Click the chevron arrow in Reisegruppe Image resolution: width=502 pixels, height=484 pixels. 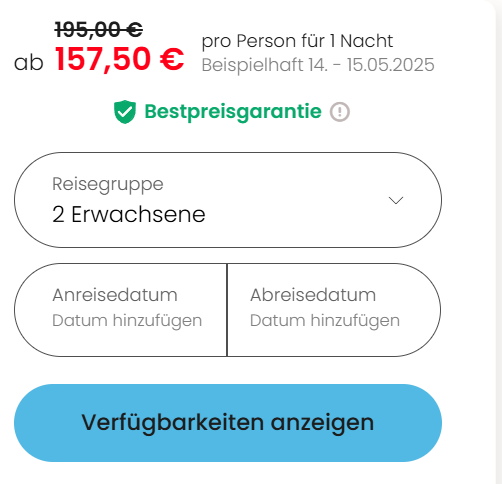coord(396,200)
